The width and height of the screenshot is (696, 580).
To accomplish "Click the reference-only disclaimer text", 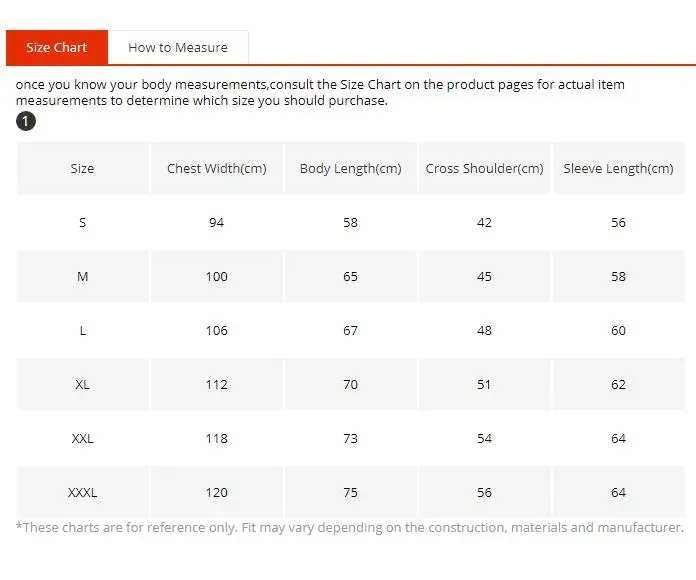I will point(350,528).
